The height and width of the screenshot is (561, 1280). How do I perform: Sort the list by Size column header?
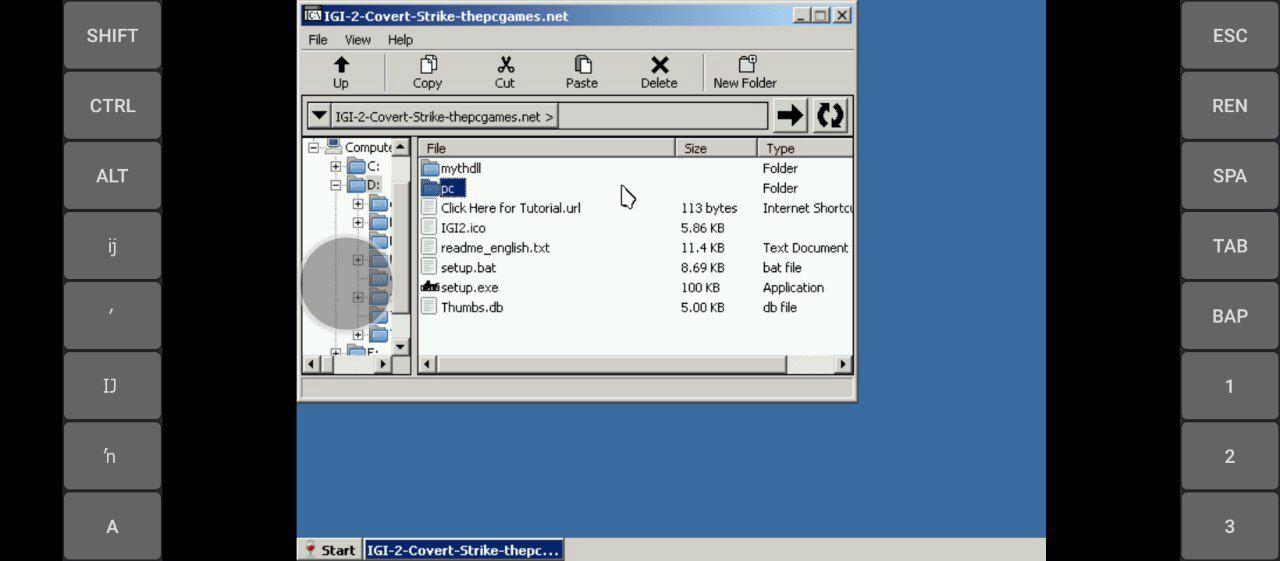click(715, 148)
